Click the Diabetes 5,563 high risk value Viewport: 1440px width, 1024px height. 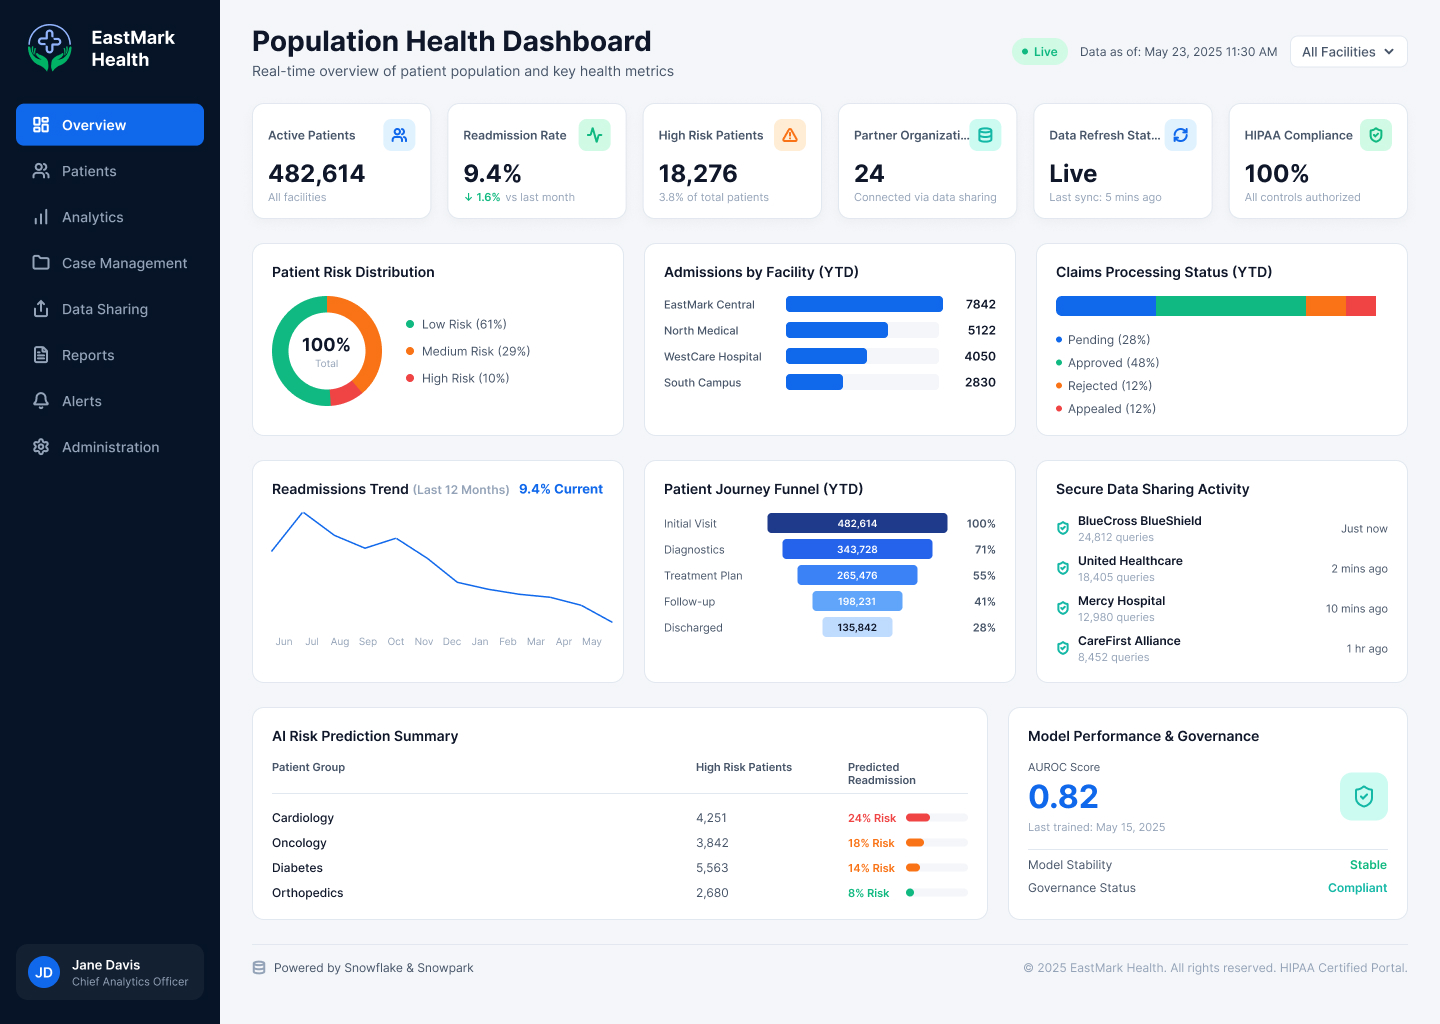[x=712, y=868]
